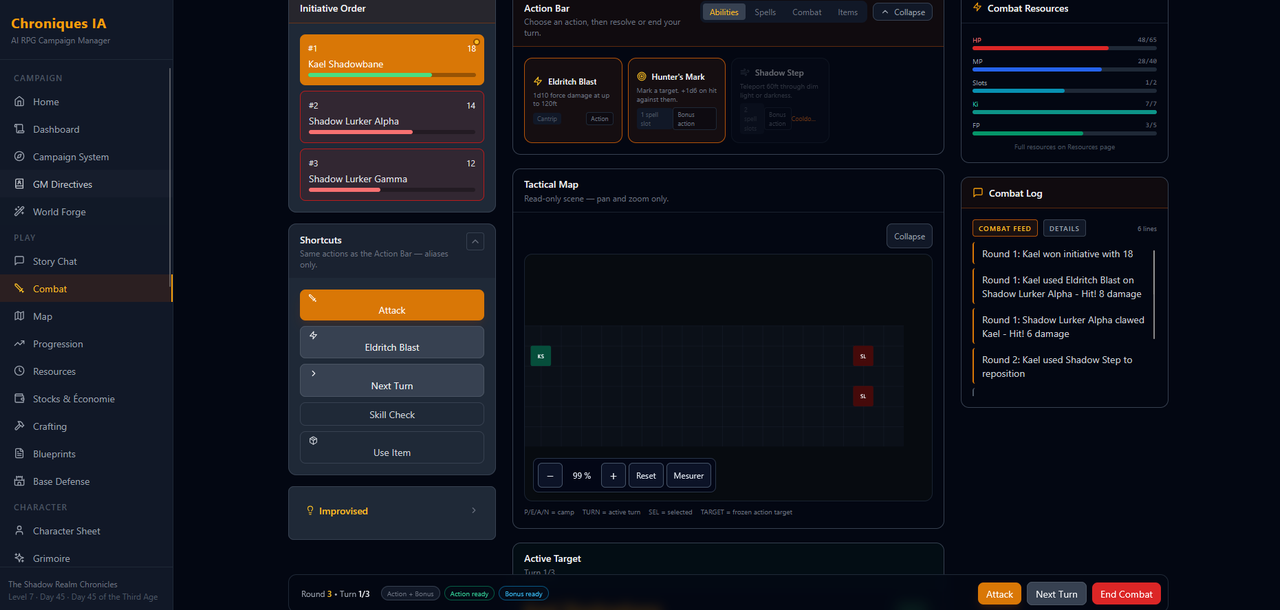Screen dimensions: 1280x610
Task: Open Campaign System compass icon
Action: coord(20,157)
